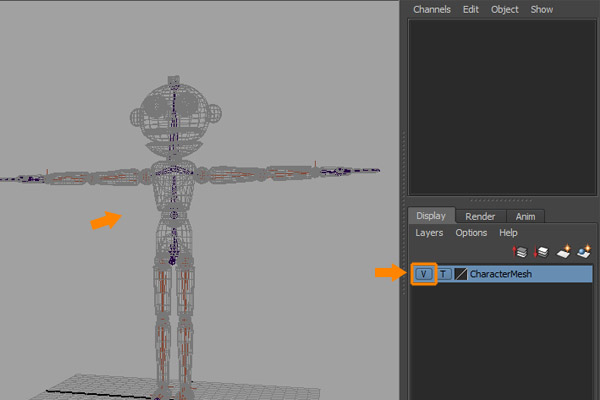This screenshot has width=600, height=400.
Task: Select the CharacterMesh layer name
Action: 501,273
